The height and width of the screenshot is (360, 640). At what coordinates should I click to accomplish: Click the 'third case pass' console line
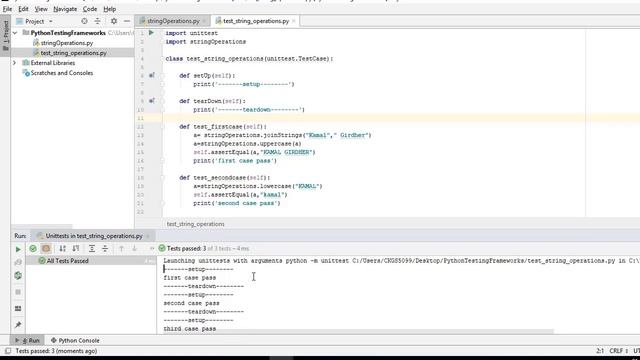click(x=190, y=329)
